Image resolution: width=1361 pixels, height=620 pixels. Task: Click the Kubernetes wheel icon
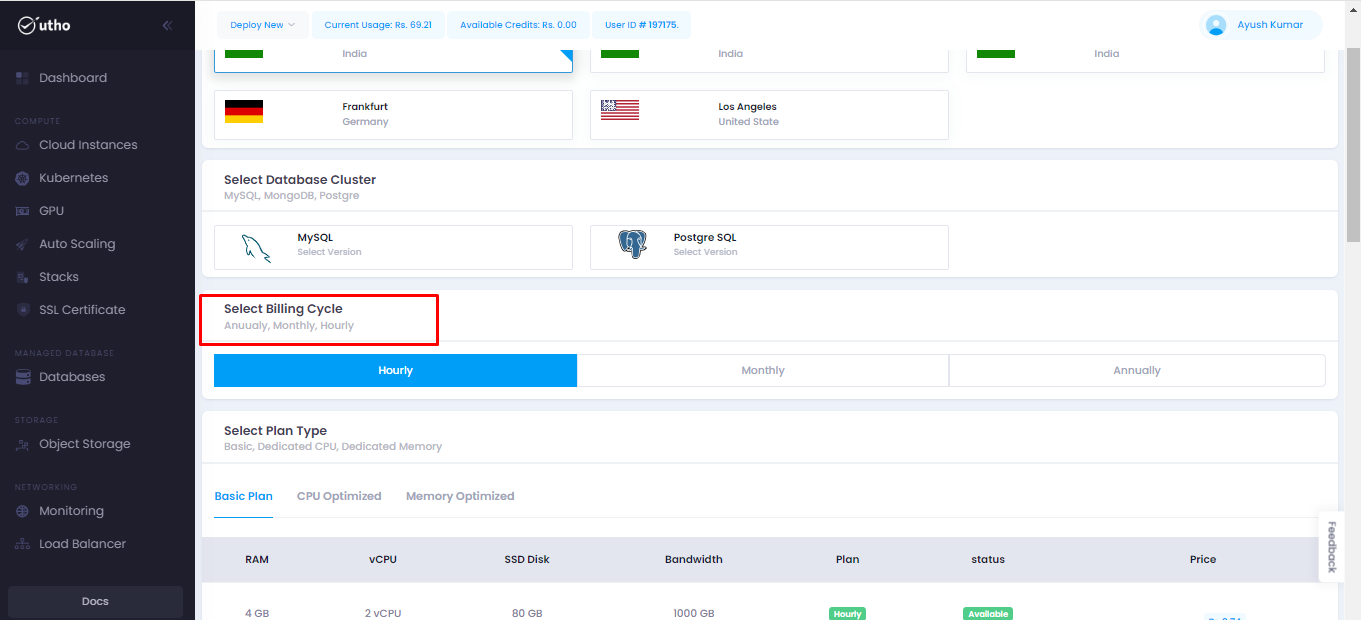click(22, 178)
